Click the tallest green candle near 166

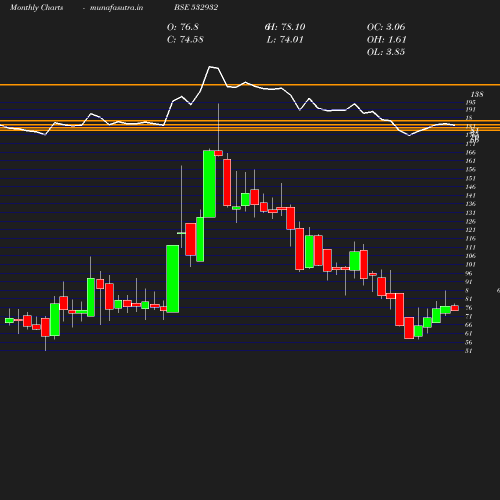pyautogui.click(x=209, y=184)
